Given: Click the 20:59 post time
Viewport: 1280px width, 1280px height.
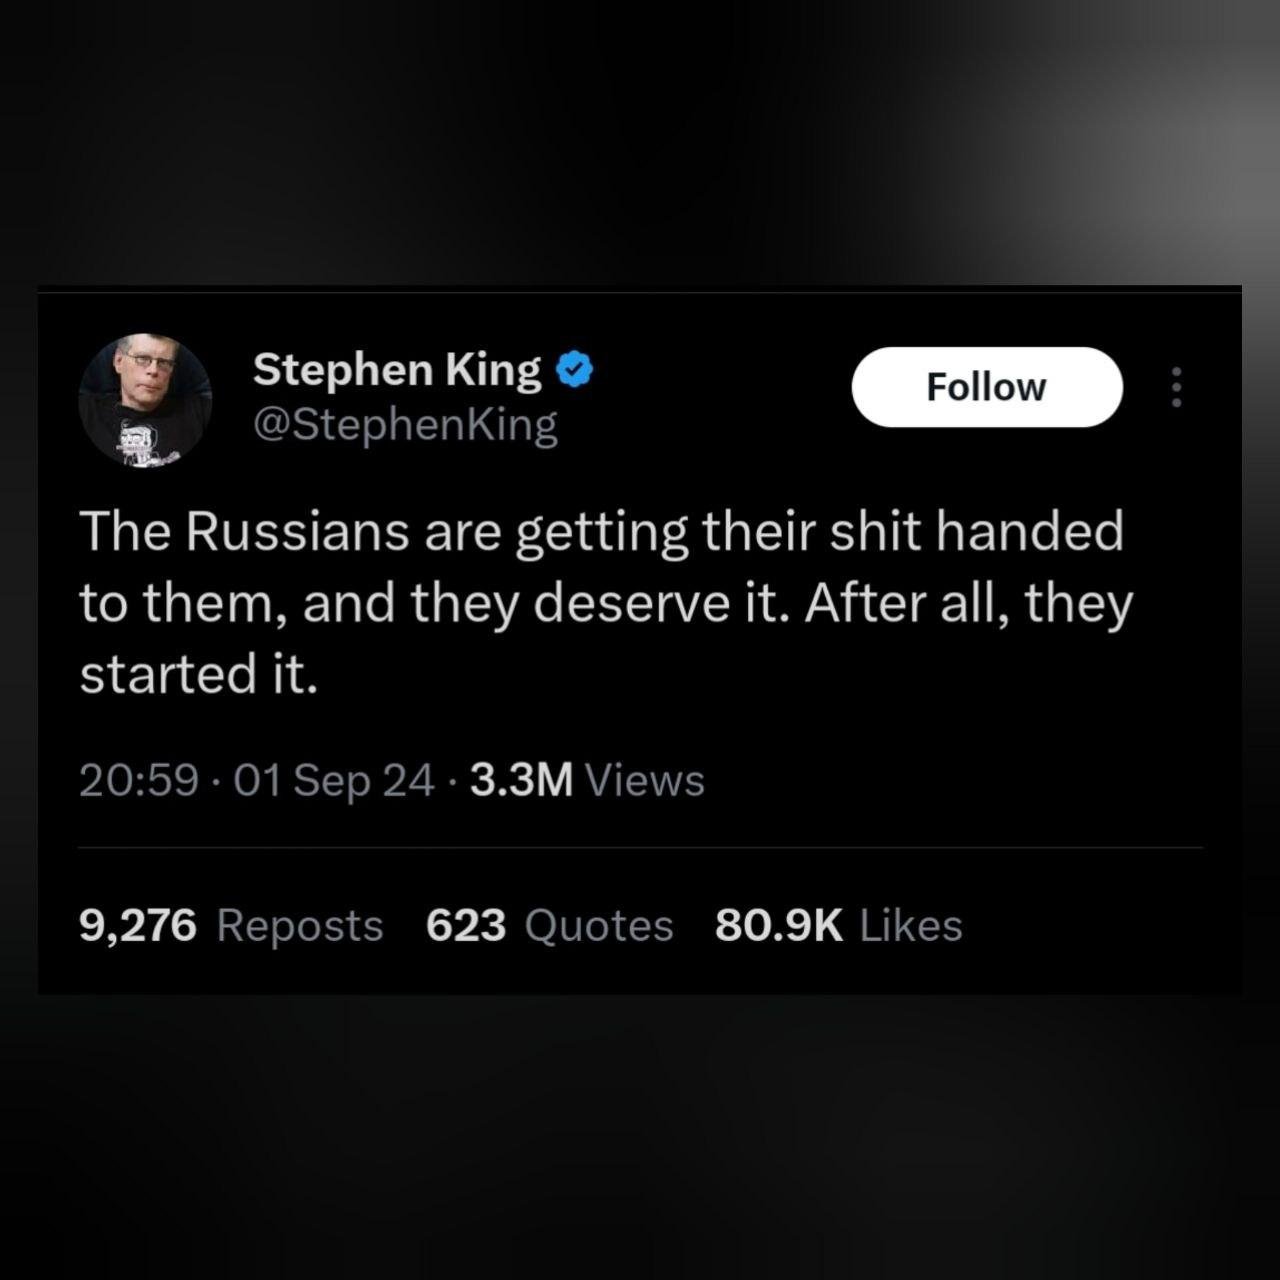Looking at the screenshot, I should 139,780.
